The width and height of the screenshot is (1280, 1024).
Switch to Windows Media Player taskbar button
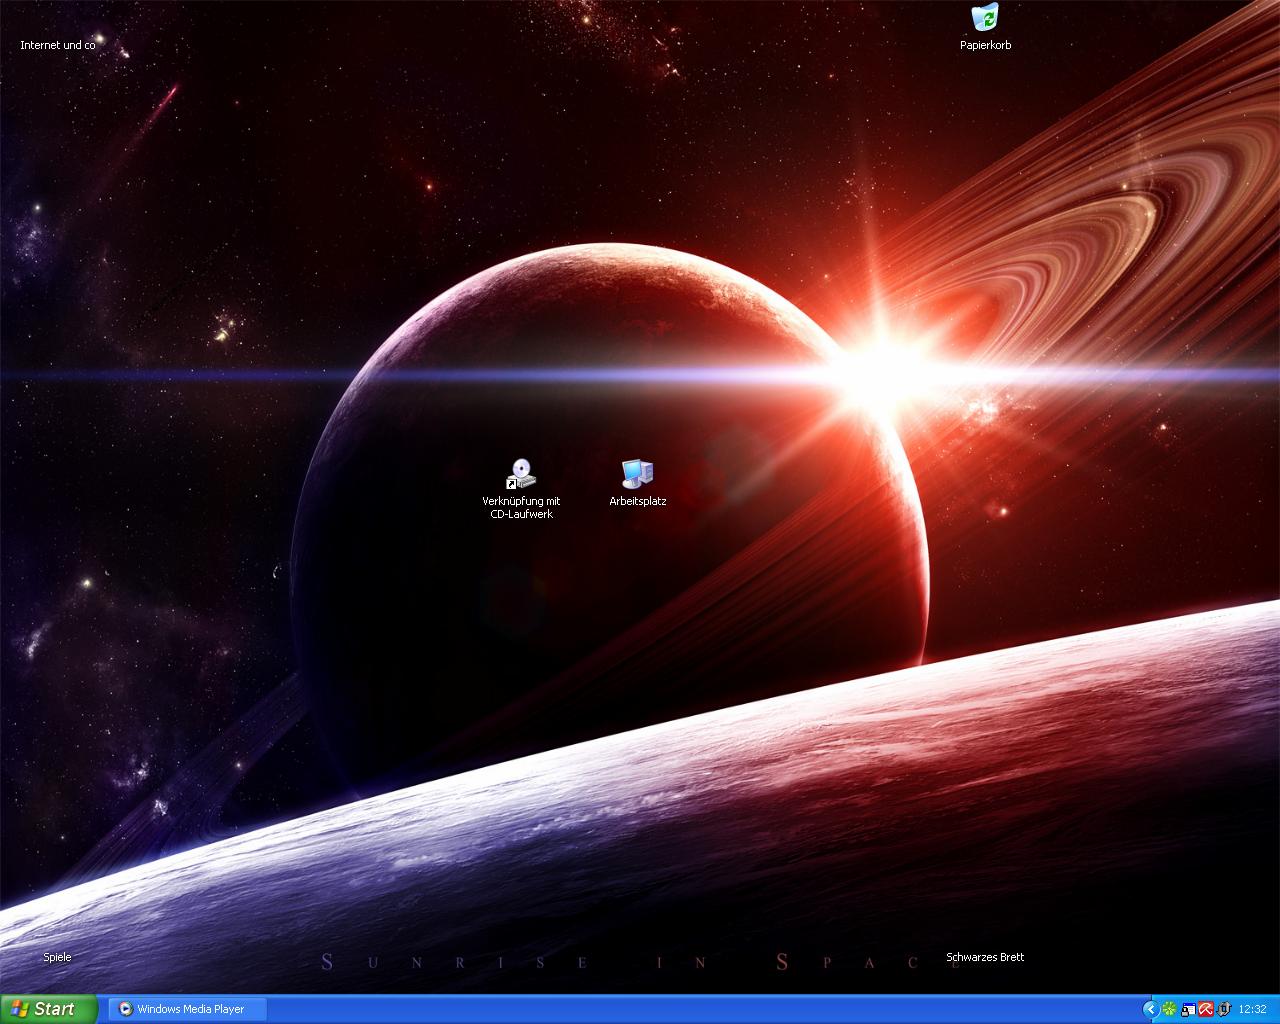(189, 1009)
